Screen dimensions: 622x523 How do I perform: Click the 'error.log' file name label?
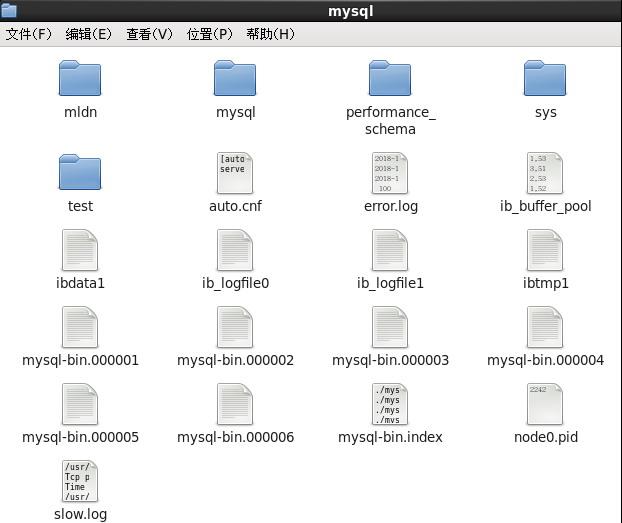pyautogui.click(x=391, y=206)
